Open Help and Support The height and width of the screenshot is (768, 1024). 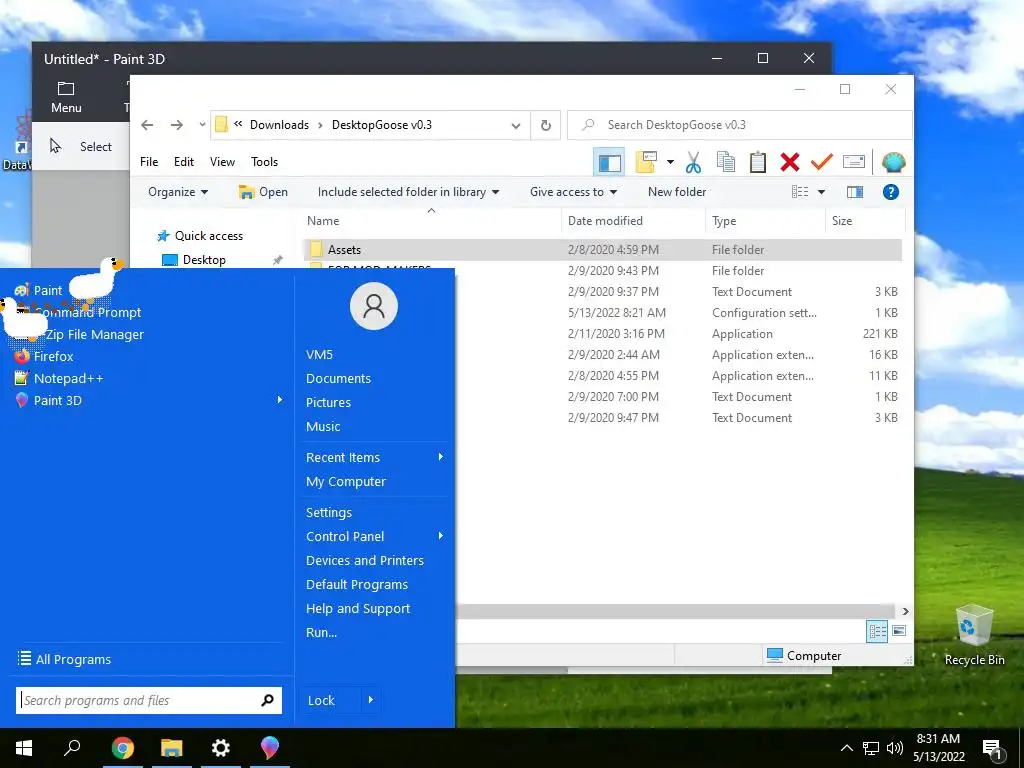pos(358,609)
